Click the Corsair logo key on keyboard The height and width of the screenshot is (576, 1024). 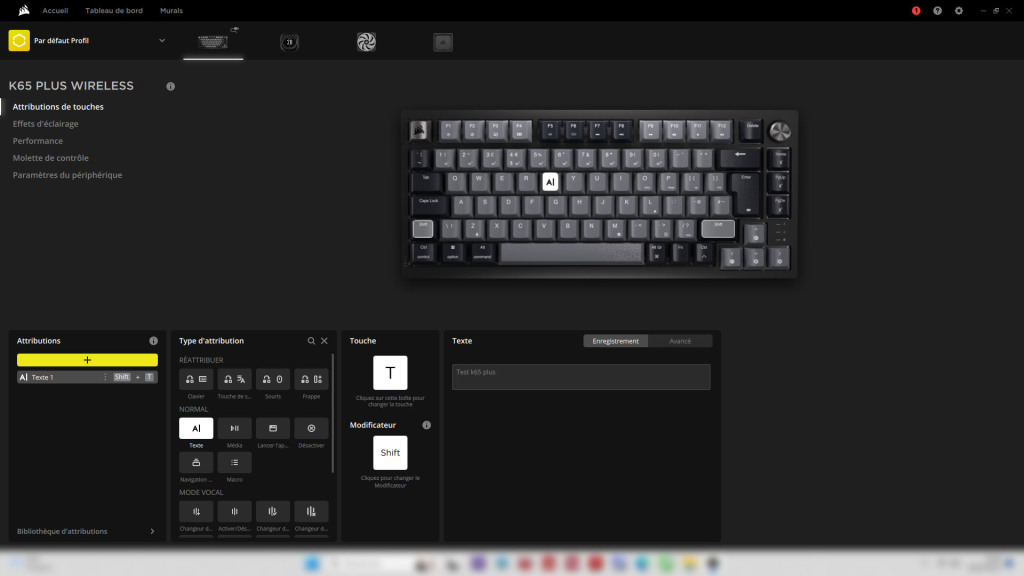419,131
